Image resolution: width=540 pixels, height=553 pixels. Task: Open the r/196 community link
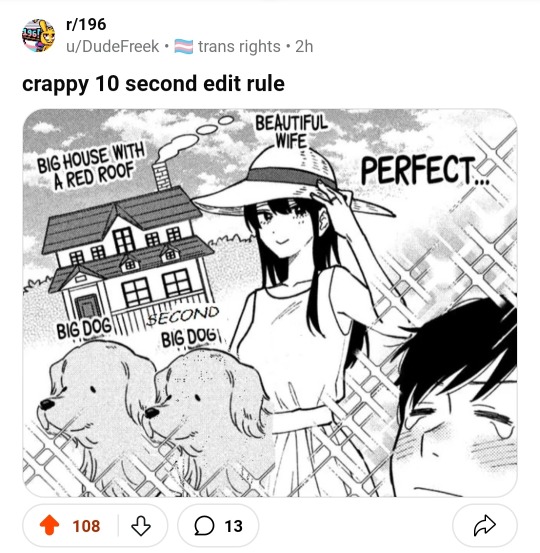[x=86, y=24]
